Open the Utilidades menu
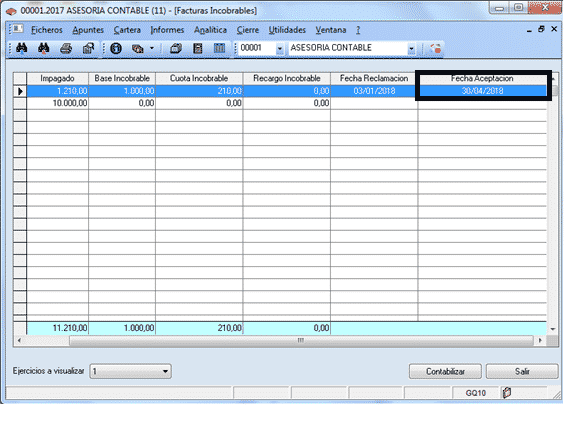Screen dimensions: 565x423 point(287,30)
